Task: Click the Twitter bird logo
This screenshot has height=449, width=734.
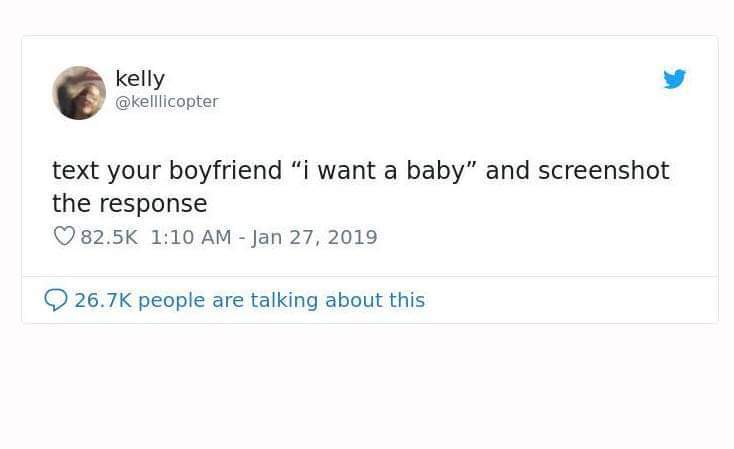Action: pyautogui.click(x=675, y=79)
